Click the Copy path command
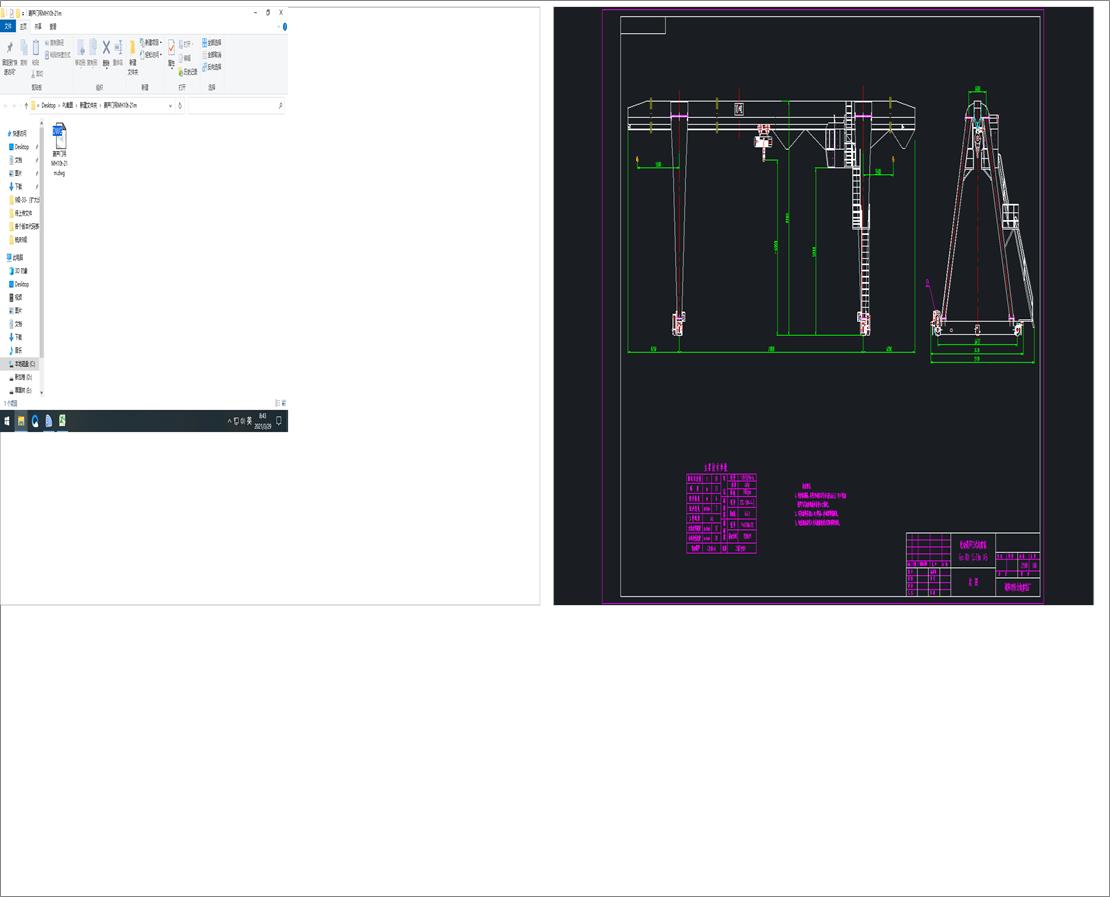The image size is (1110, 897). pyautogui.click(x=55, y=43)
